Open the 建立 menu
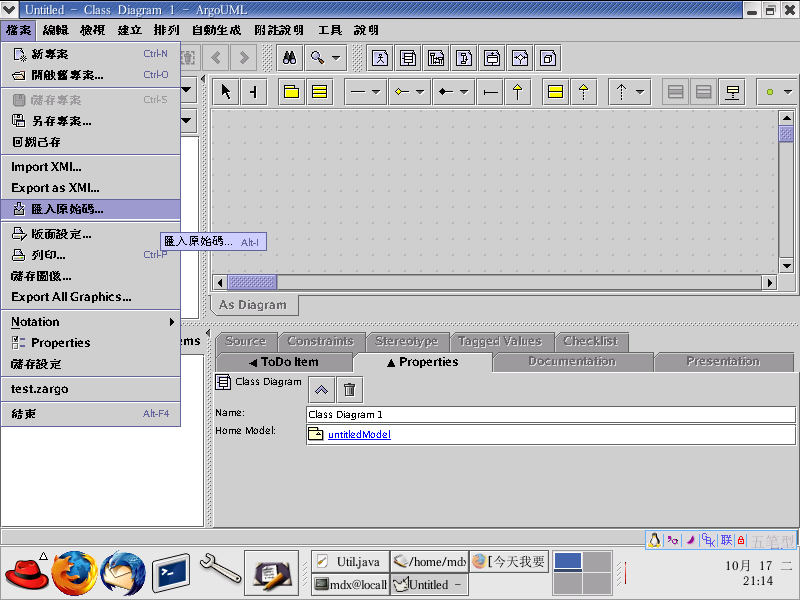800x600 pixels. tap(130, 30)
